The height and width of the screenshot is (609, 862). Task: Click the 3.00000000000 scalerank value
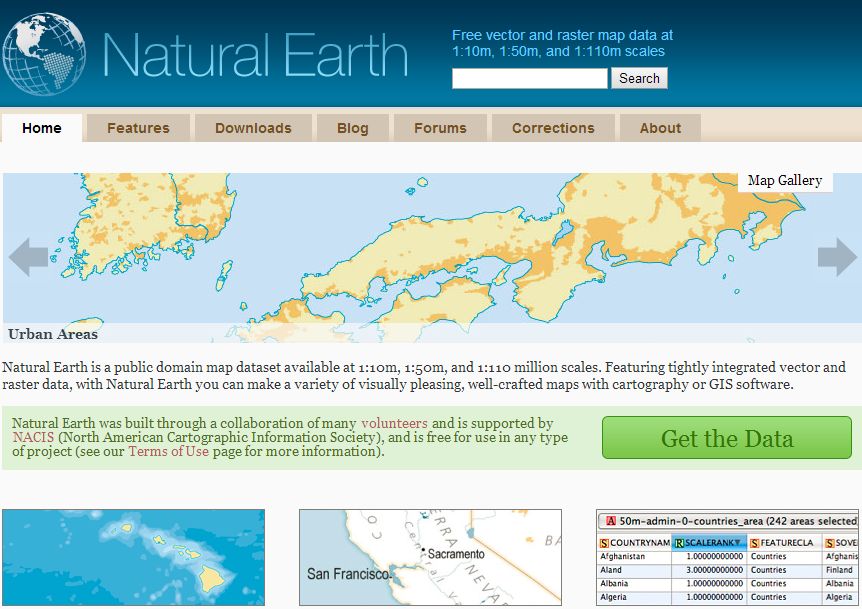point(715,571)
